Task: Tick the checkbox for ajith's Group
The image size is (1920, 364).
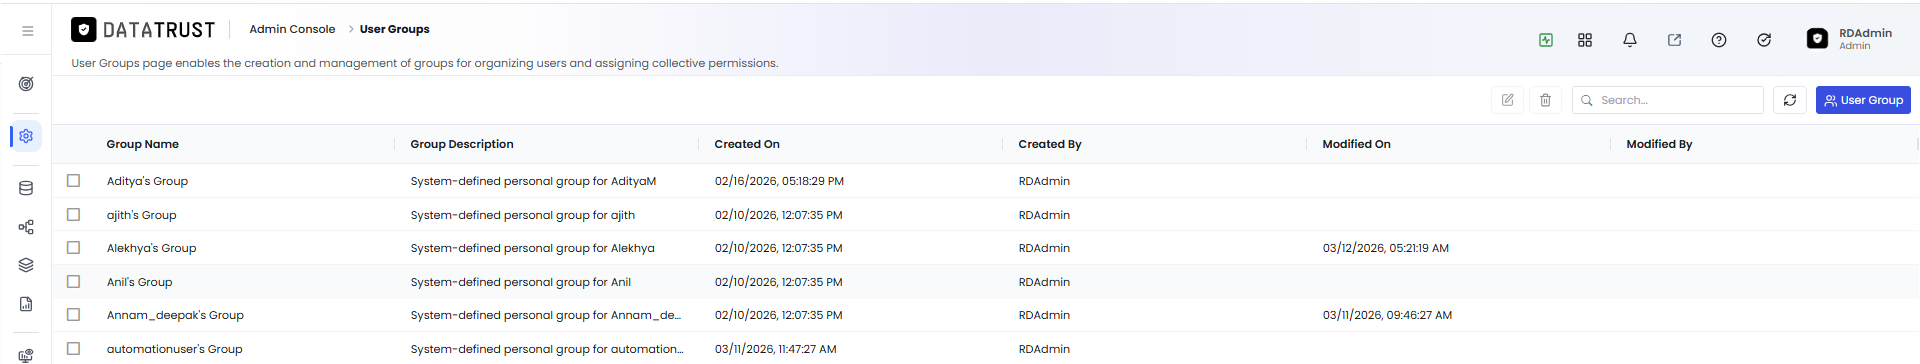Action: [73, 215]
